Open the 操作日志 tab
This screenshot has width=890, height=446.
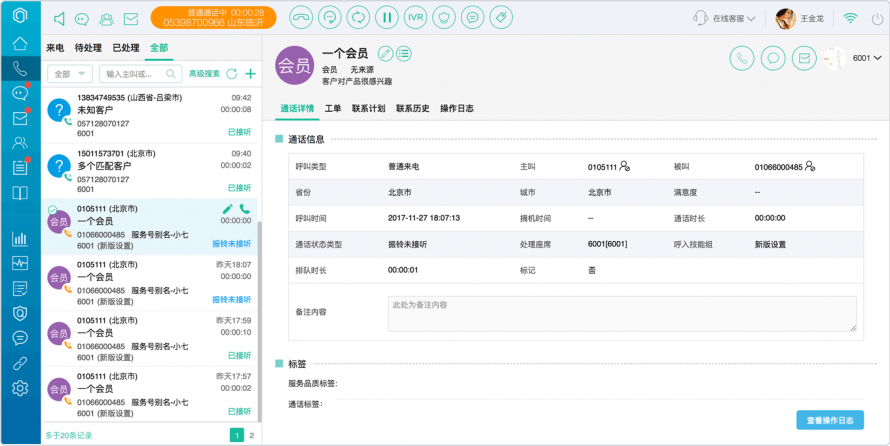coord(457,108)
